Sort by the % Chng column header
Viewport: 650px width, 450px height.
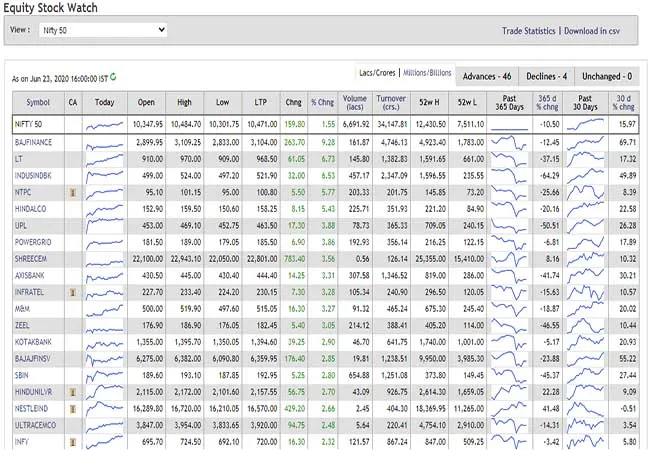tap(322, 102)
